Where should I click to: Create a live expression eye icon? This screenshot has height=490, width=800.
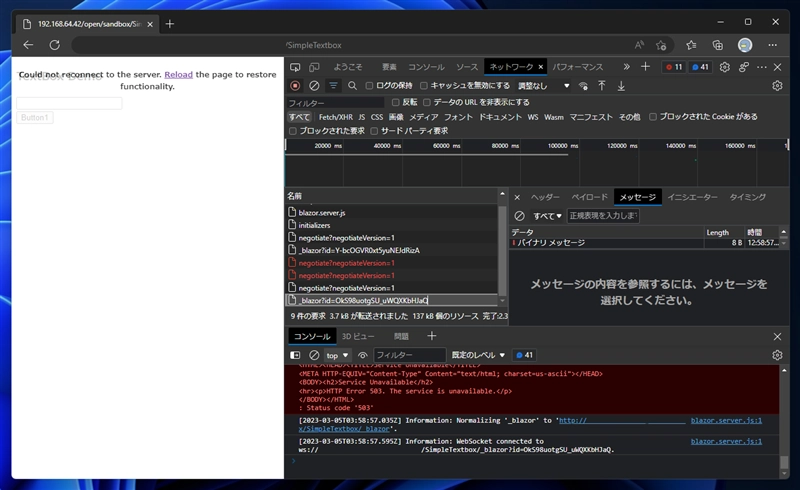point(363,355)
